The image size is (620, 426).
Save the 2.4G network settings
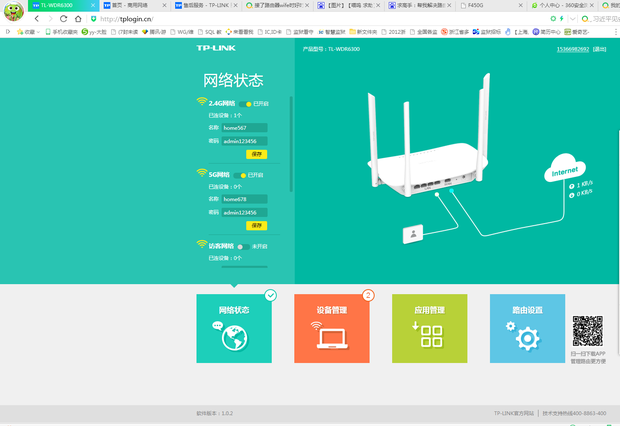[257, 154]
